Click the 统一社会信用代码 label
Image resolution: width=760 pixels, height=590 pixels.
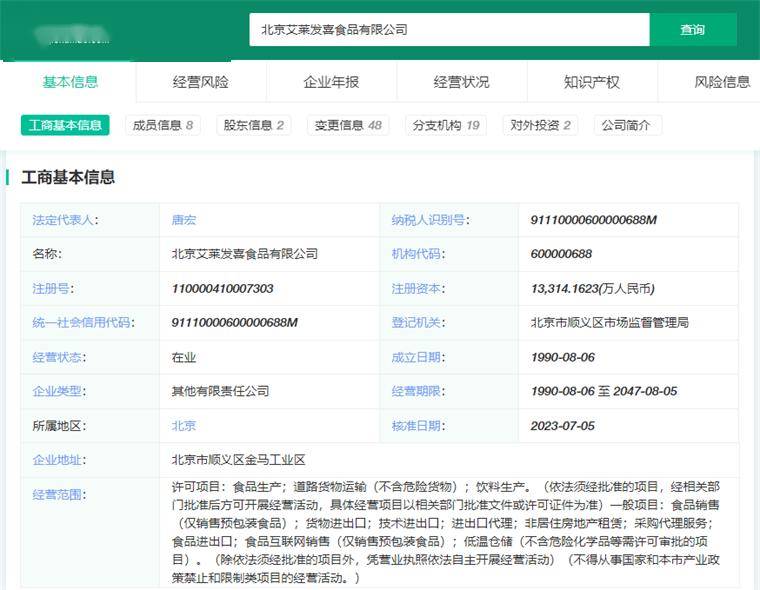[83, 322]
